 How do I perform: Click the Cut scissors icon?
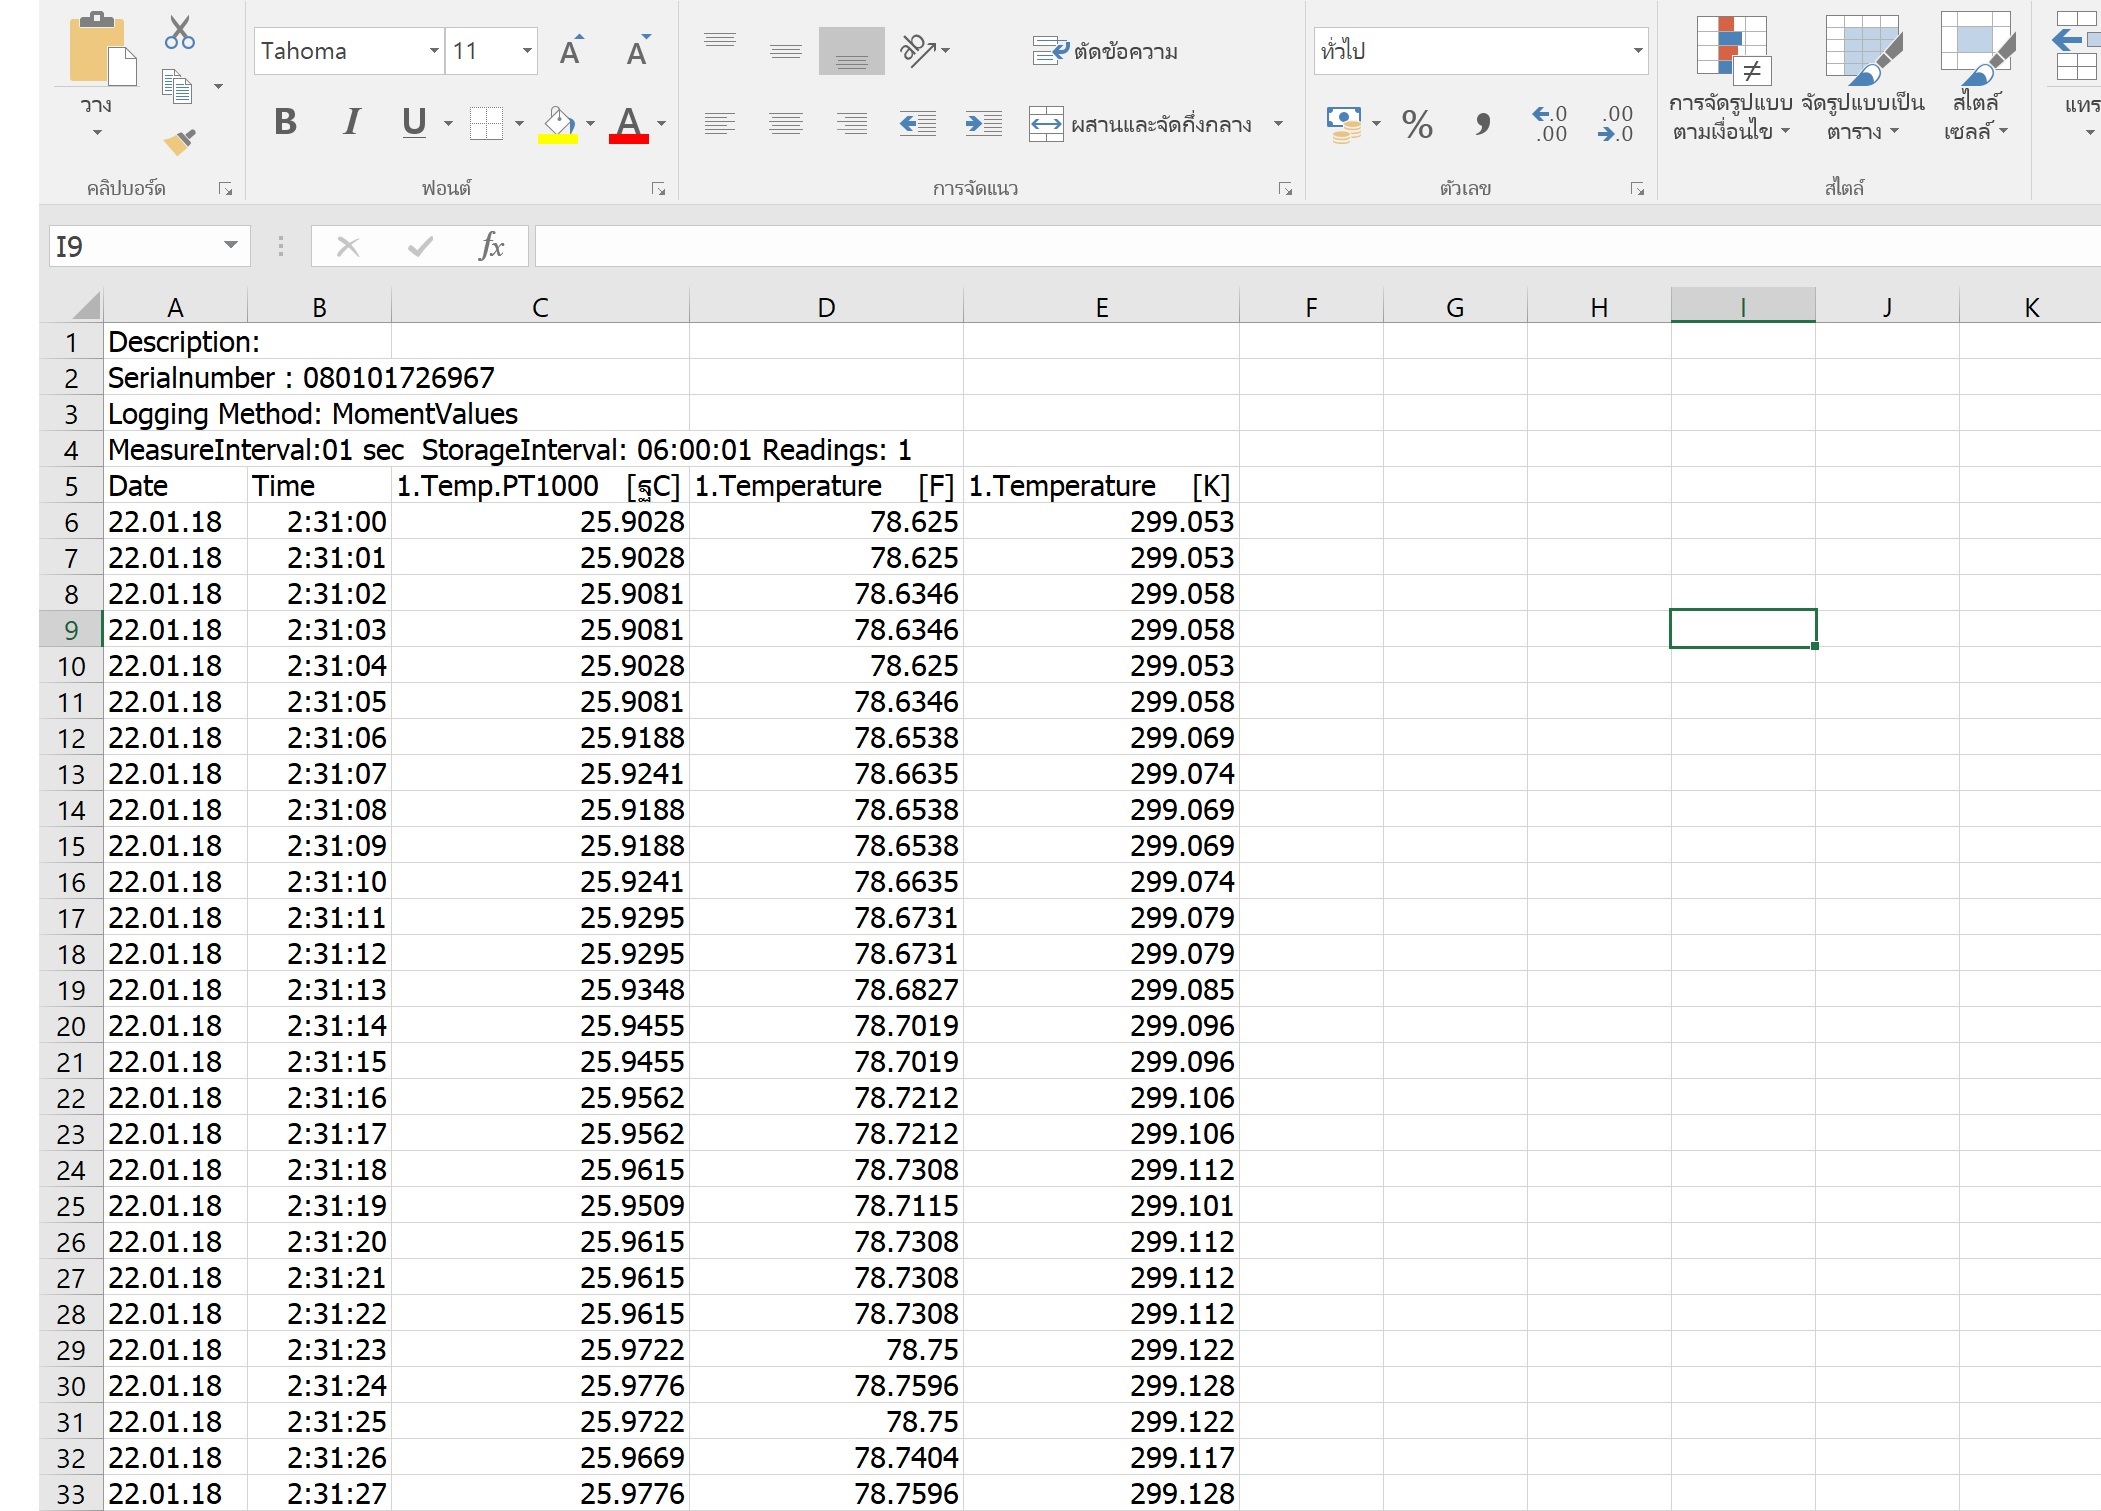pos(180,33)
